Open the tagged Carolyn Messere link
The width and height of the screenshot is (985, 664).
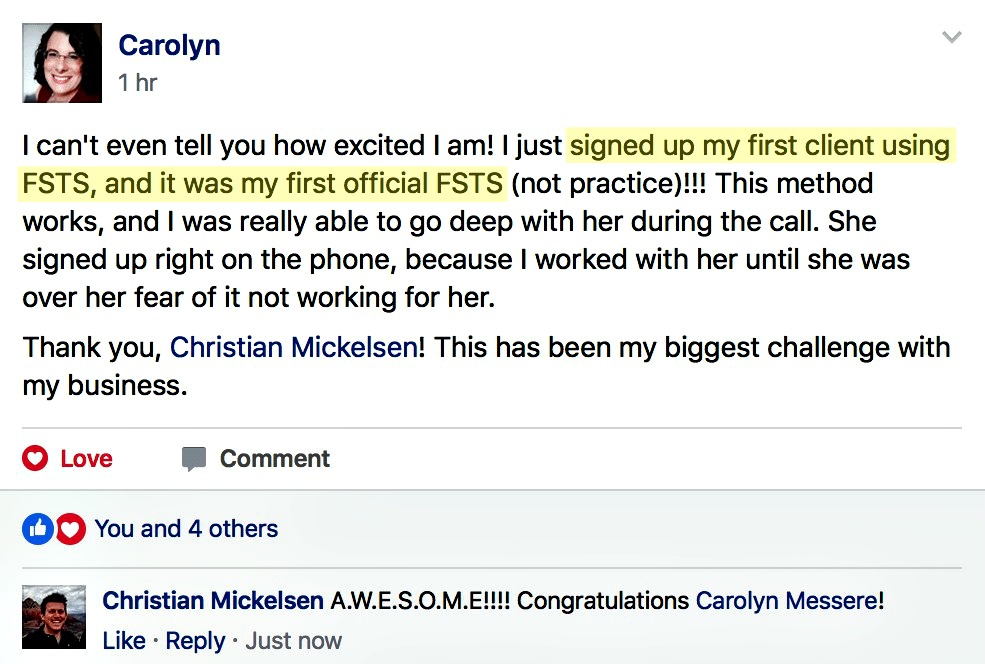786,601
